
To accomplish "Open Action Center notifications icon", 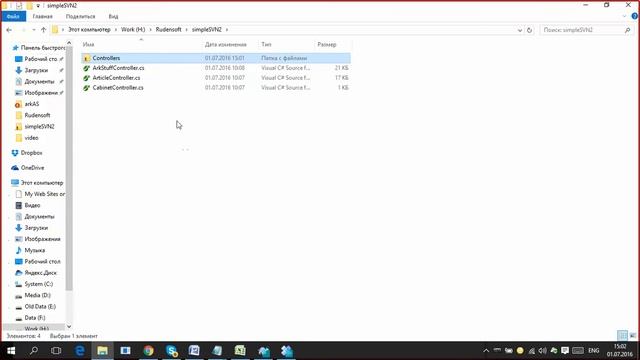I will click(565, 351).
